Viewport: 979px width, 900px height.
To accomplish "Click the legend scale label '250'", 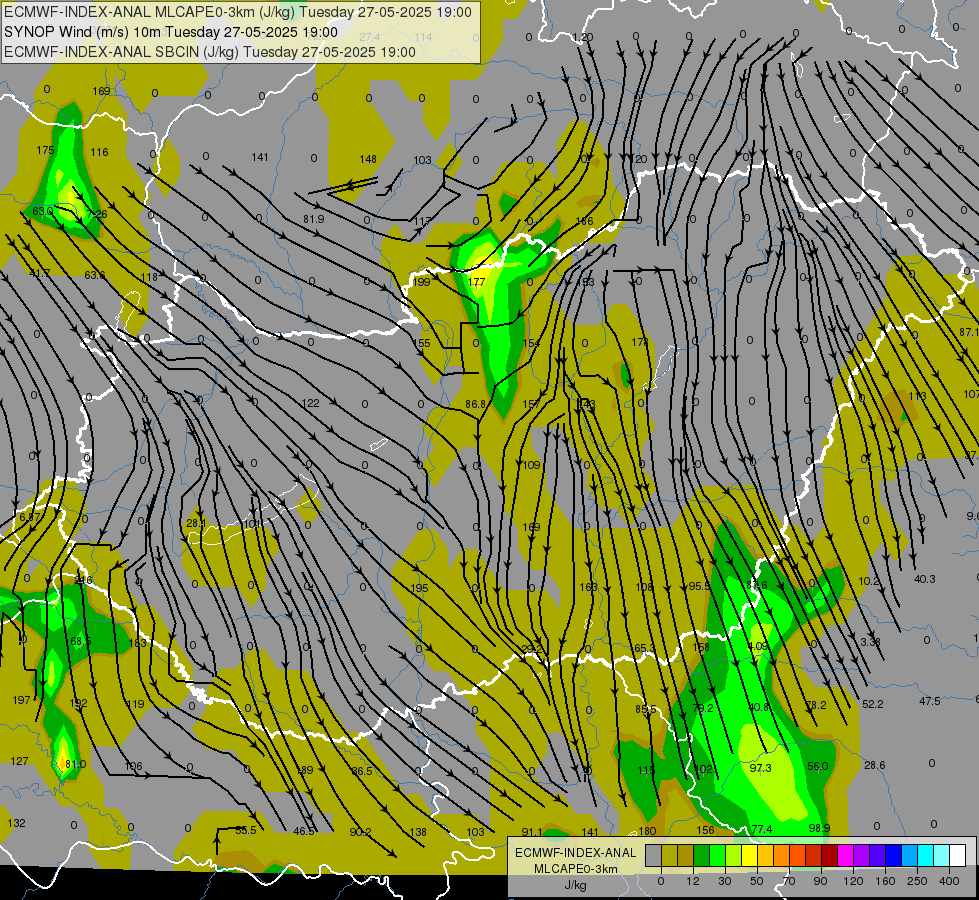I will point(917,881).
